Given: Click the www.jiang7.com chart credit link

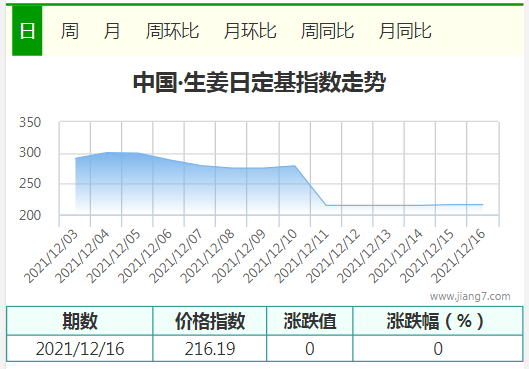Looking at the screenshot, I should [470, 296].
